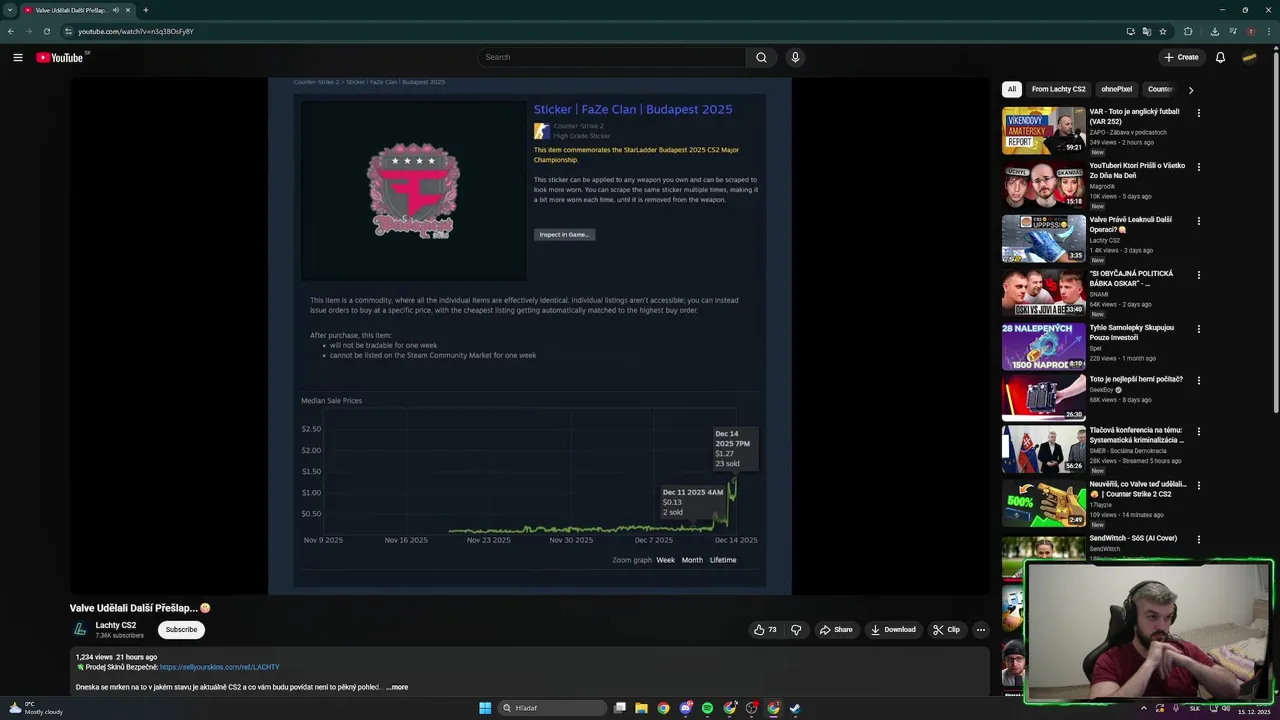Open options for the VAR 252 video

[1198, 113]
